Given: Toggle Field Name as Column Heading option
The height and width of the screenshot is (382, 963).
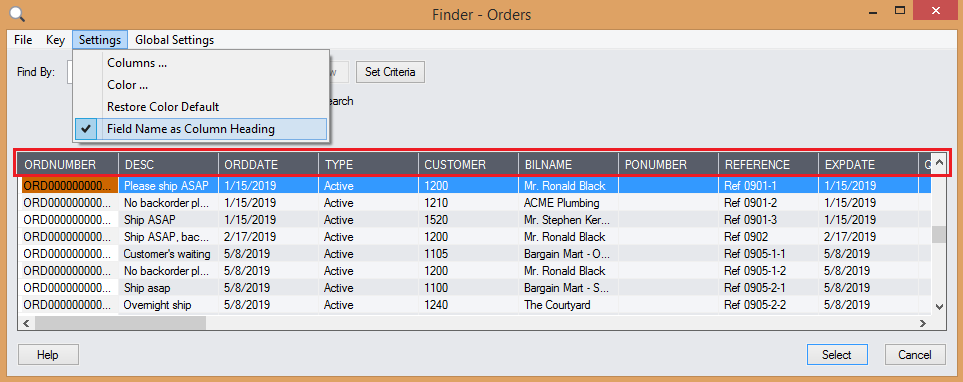Looking at the screenshot, I should tap(201, 129).
